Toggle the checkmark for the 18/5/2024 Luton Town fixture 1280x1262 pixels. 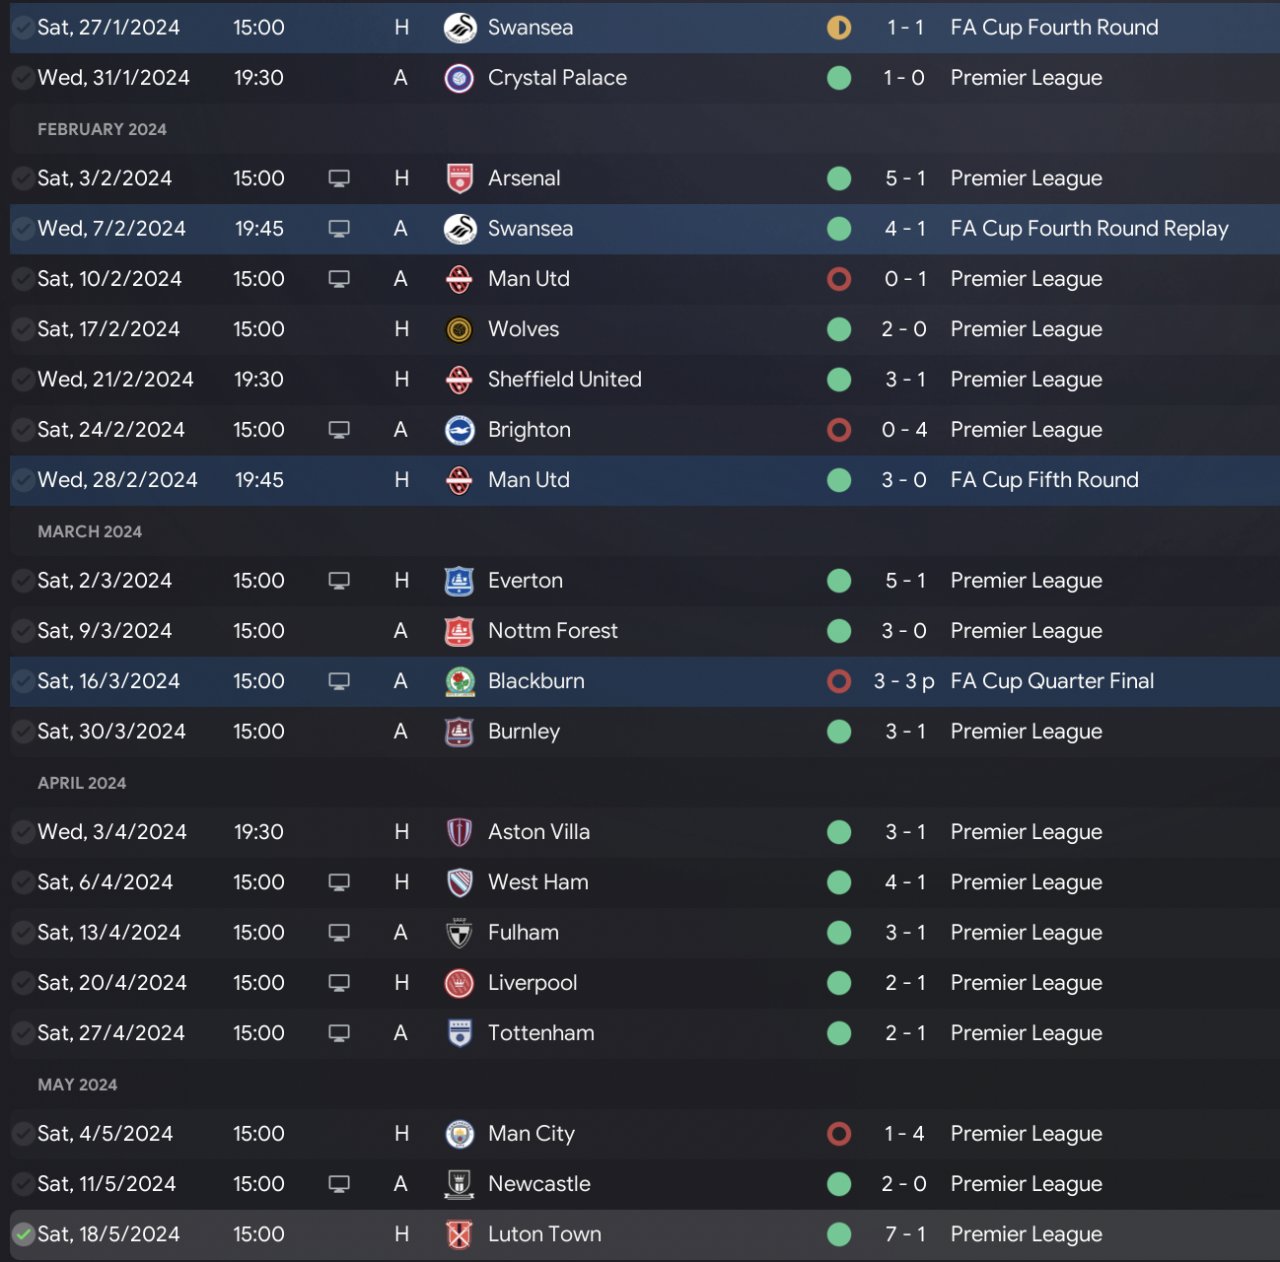[x=23, y=1235]
